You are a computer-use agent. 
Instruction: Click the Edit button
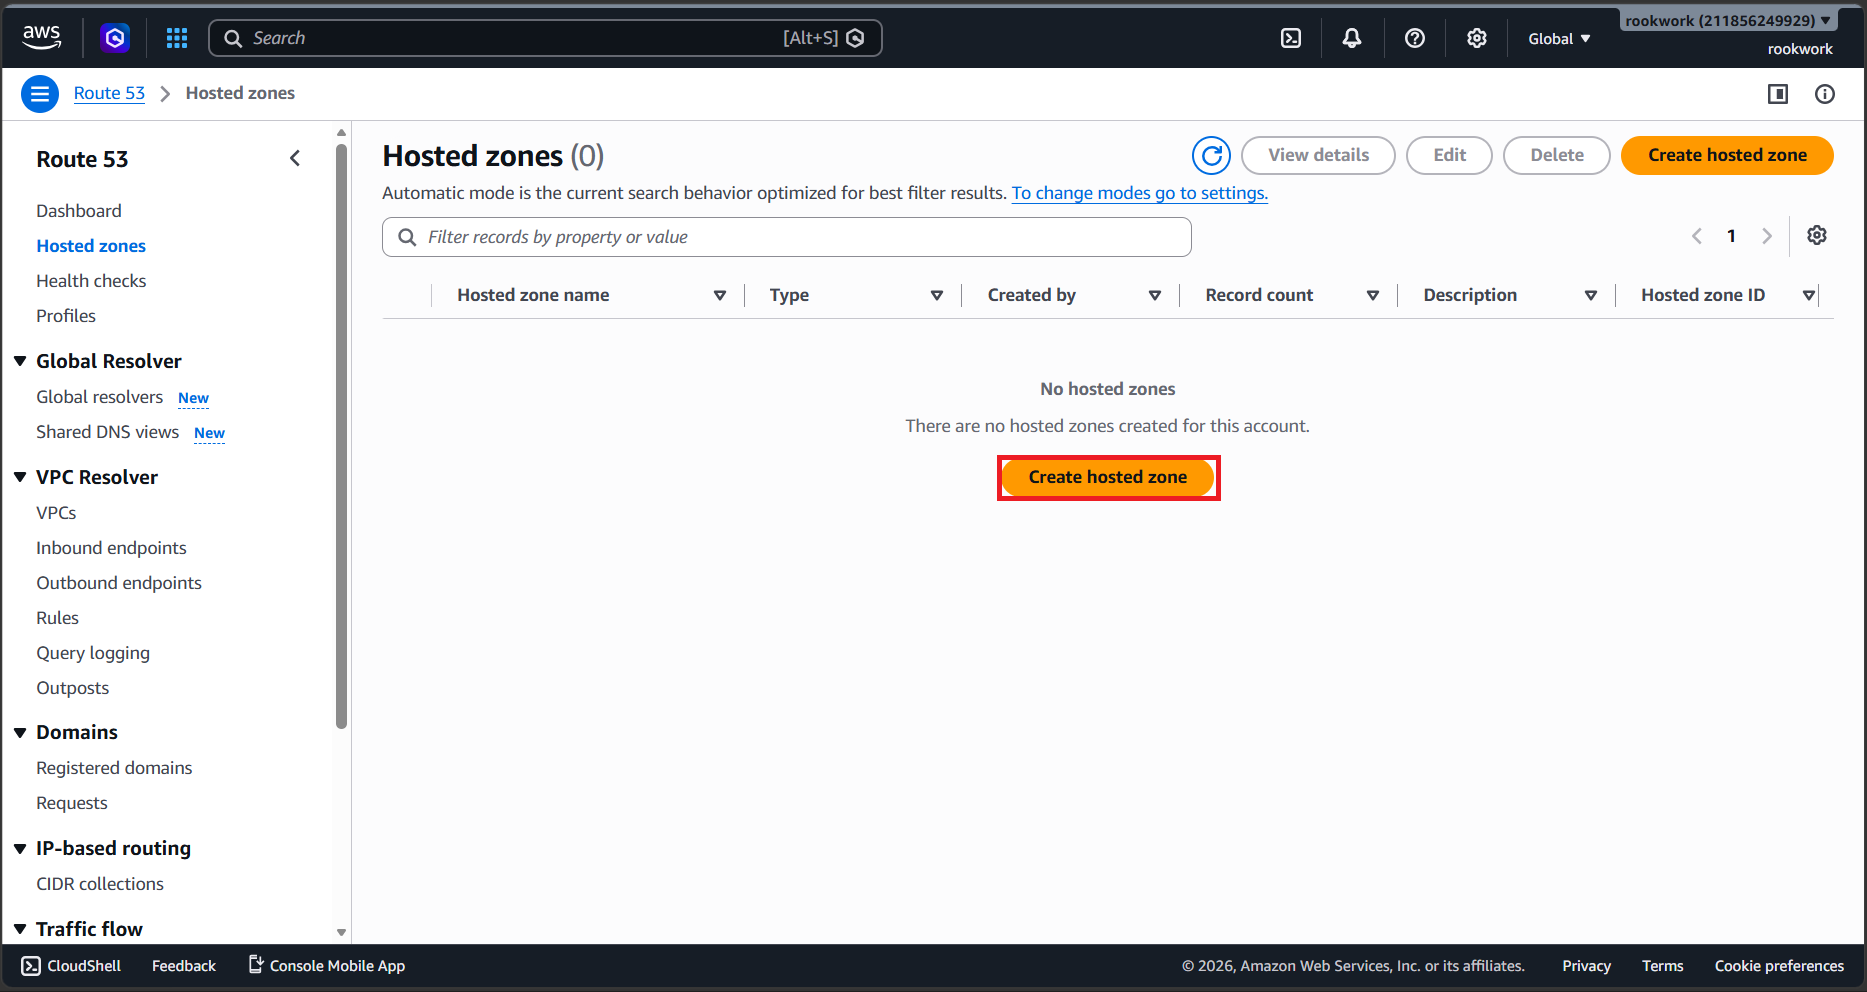[1449, 155]
